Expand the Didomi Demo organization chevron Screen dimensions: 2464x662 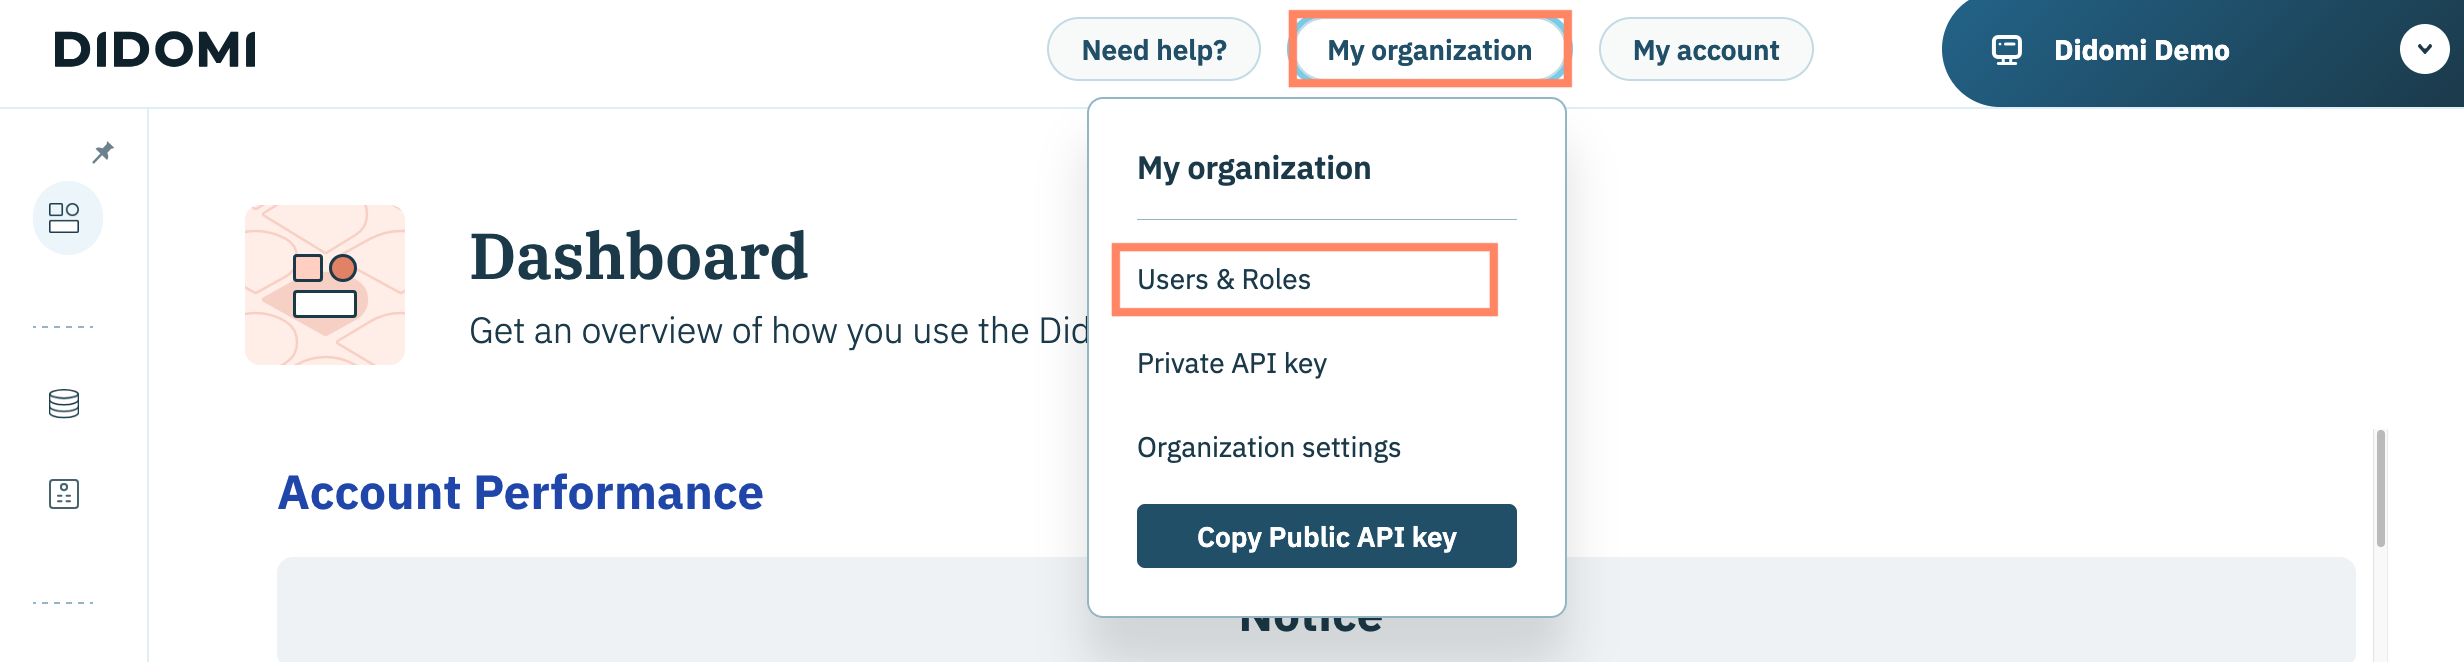(x=2424, y=49)
